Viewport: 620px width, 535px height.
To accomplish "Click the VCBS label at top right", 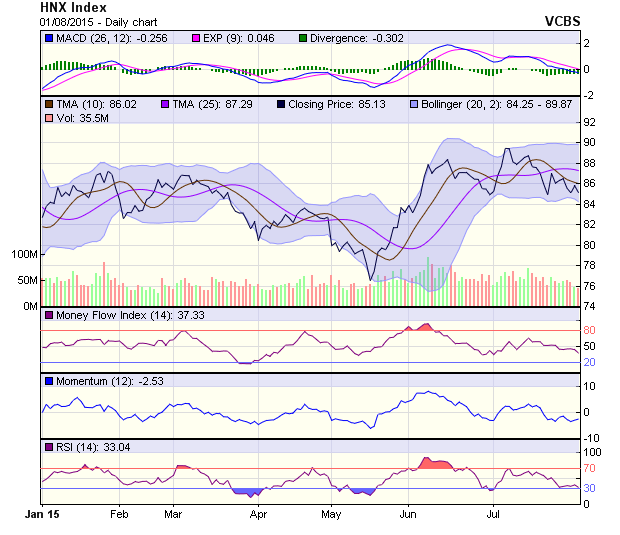I will pos(561,21).
